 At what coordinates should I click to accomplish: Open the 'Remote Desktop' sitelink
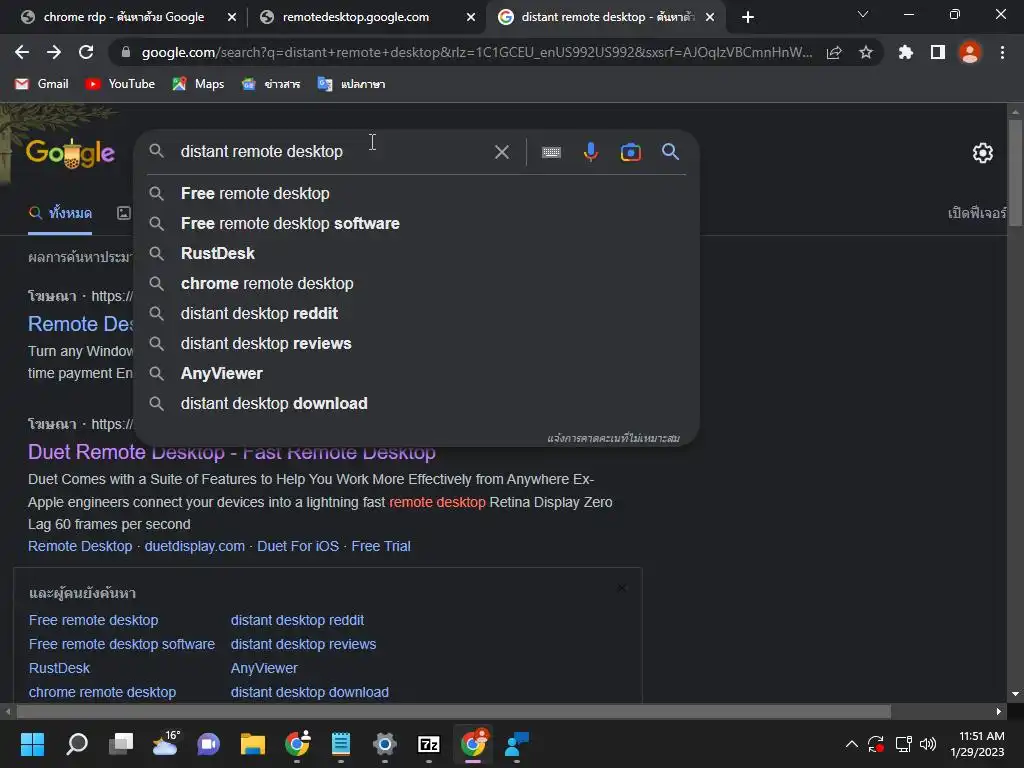pos(80,546)
